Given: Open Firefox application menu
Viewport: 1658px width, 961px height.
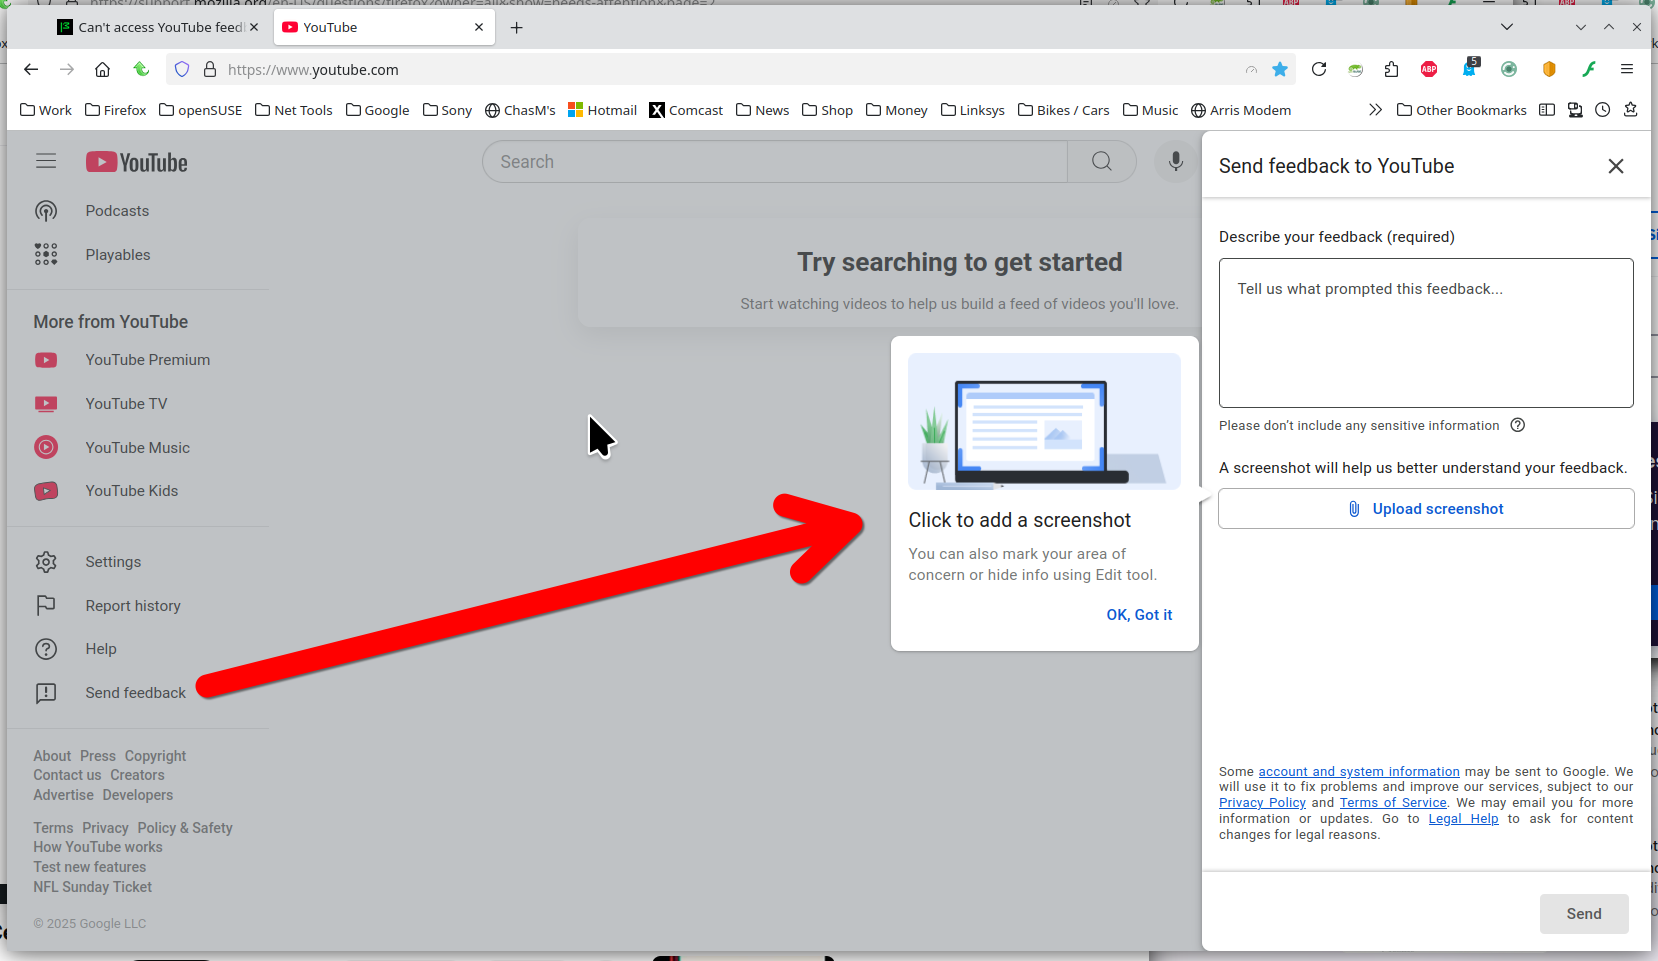Looking at the screenshot, I should coord(1627,69).
